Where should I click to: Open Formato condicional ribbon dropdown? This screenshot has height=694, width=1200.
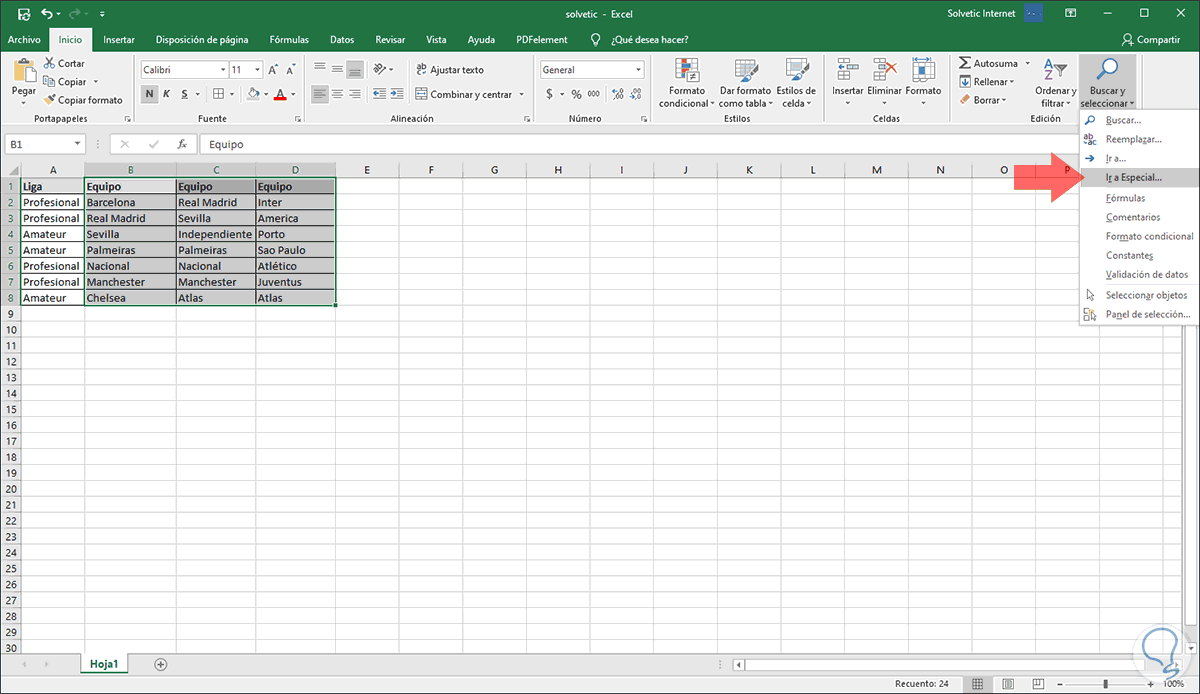click(x=687, y=84)
